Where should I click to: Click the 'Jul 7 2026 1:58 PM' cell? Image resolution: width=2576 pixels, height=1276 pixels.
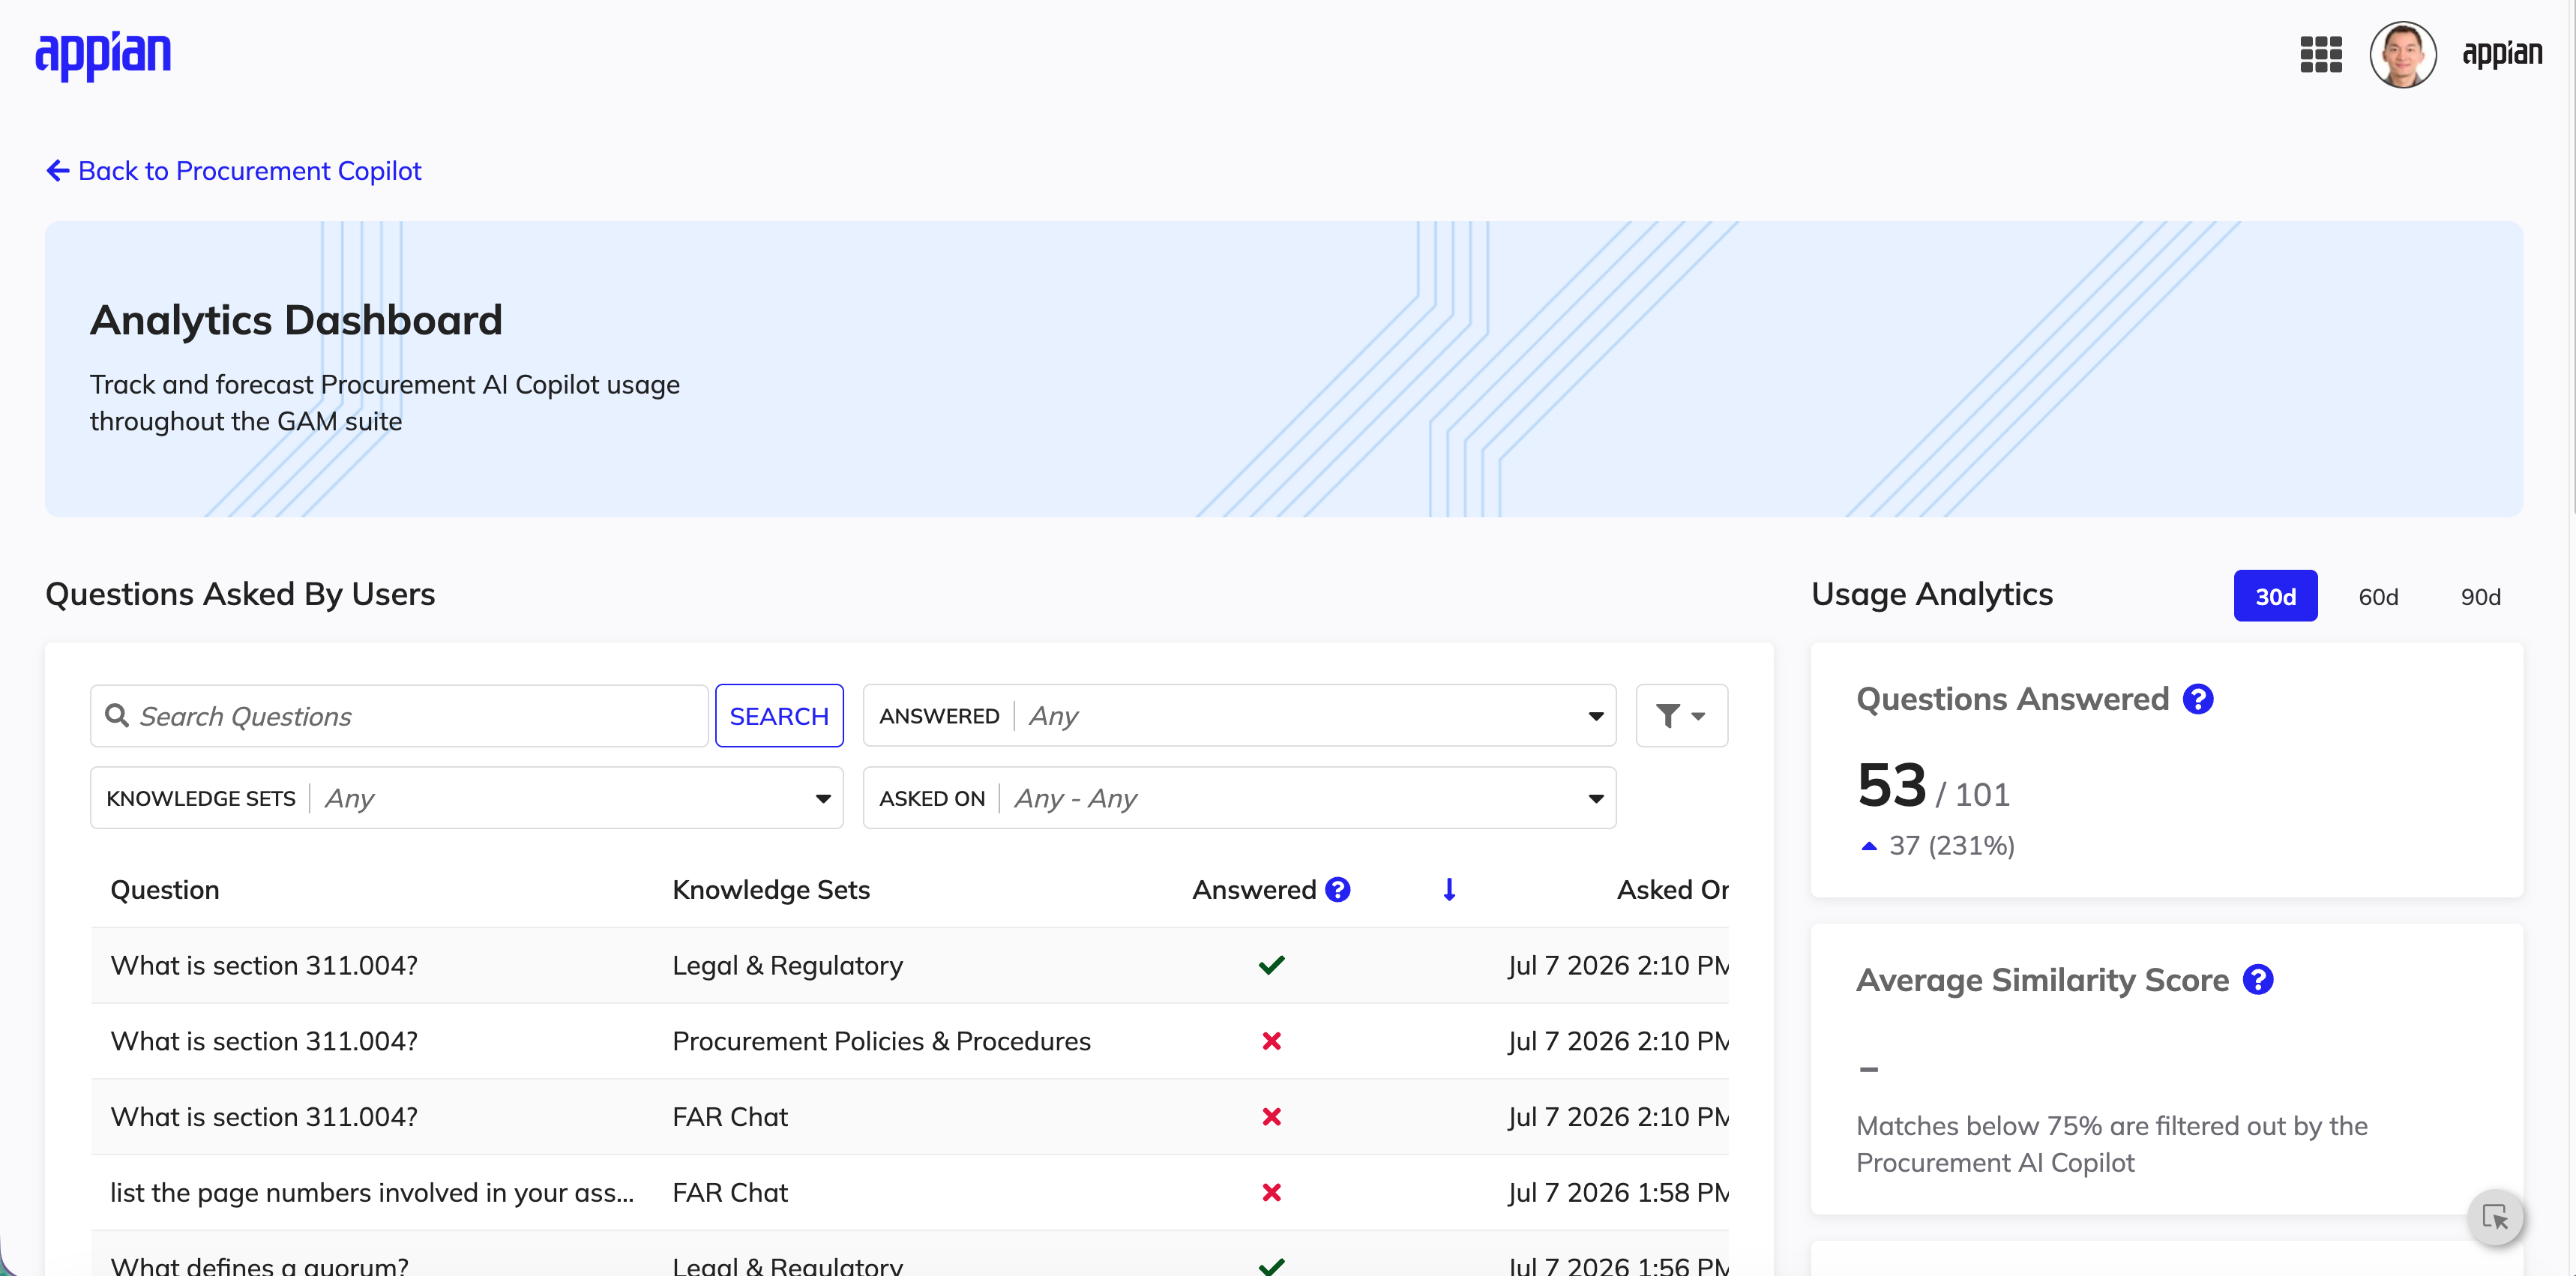tap(1618, 1192)
